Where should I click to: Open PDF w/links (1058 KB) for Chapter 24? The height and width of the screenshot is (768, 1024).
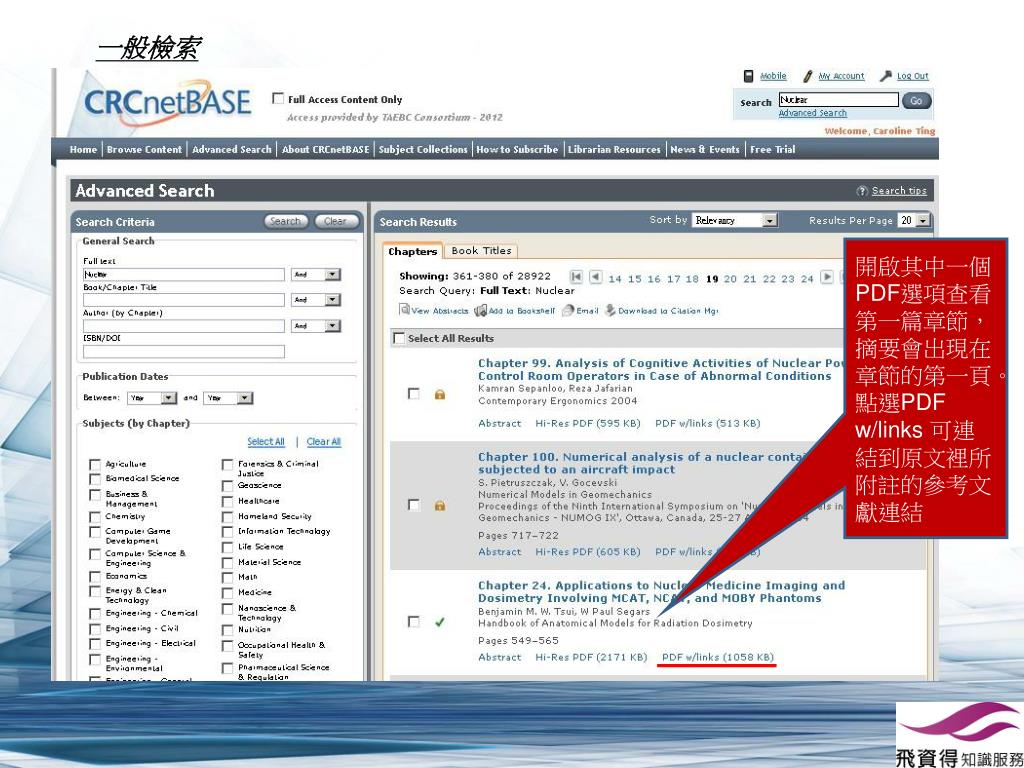(x=718, y=658)
